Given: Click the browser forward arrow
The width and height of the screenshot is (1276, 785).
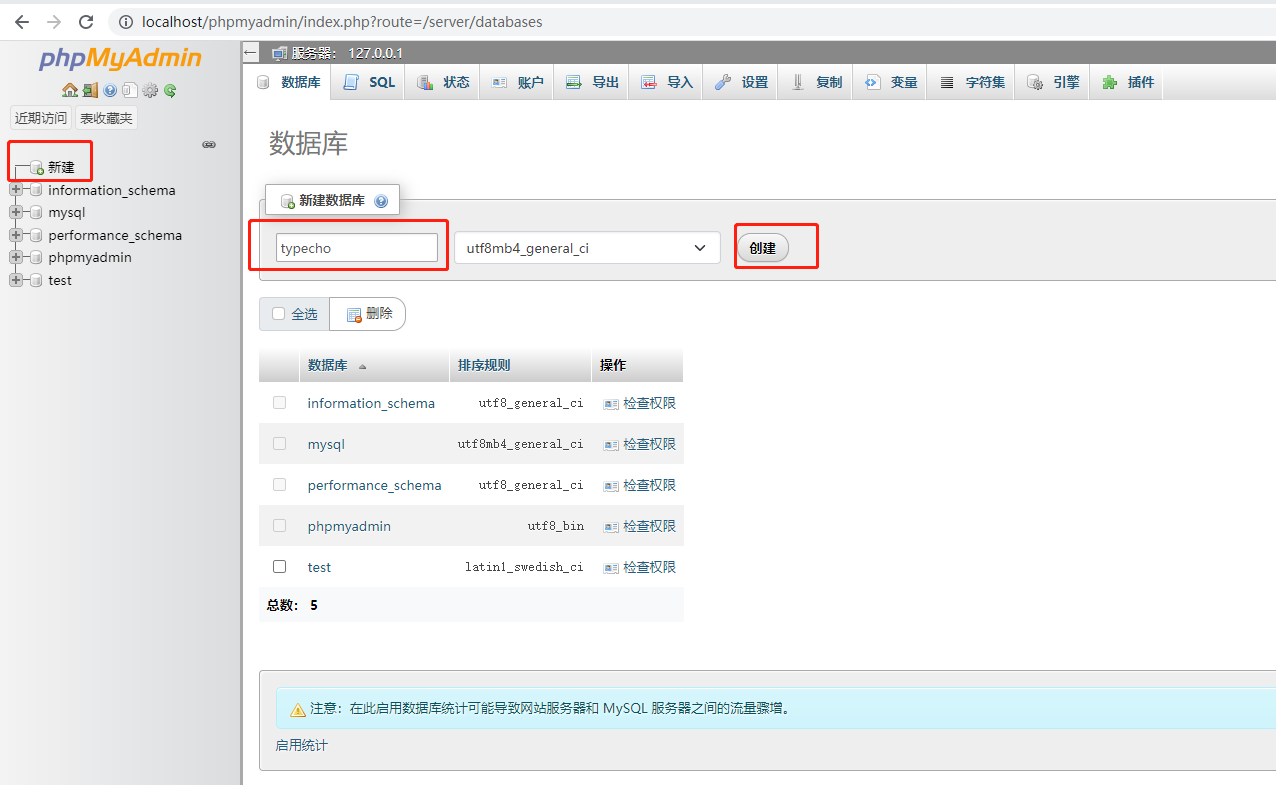Looking at the screenshot, I should point(54,21).
